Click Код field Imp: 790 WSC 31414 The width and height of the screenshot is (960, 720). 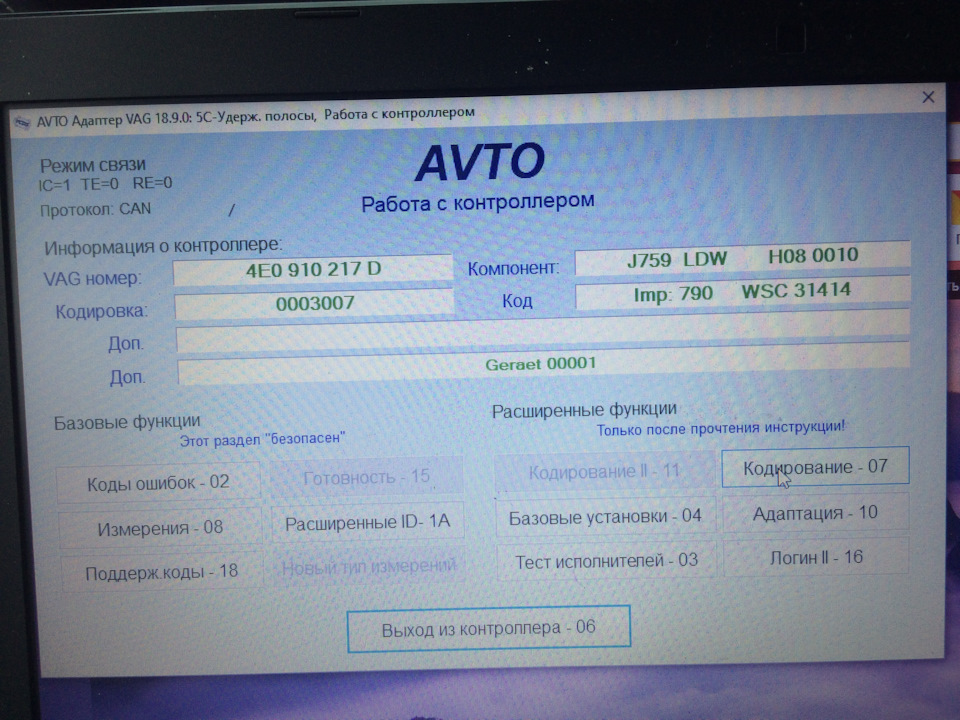click(742, 292)
